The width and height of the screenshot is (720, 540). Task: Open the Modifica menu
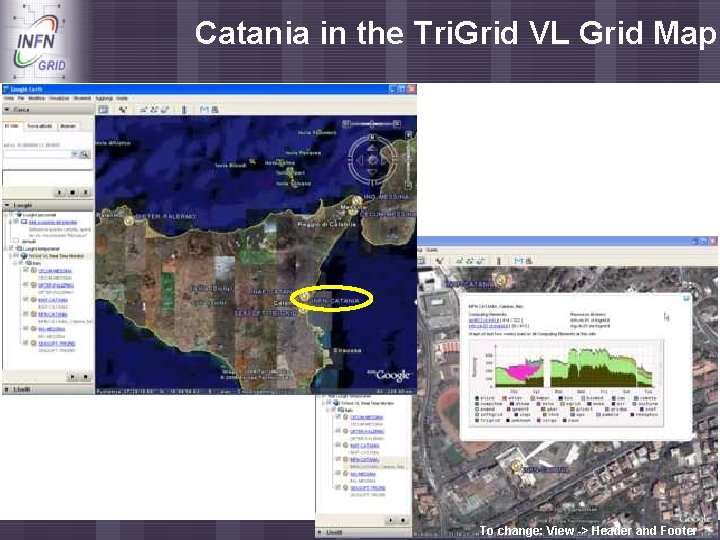(x=37, y=98)
